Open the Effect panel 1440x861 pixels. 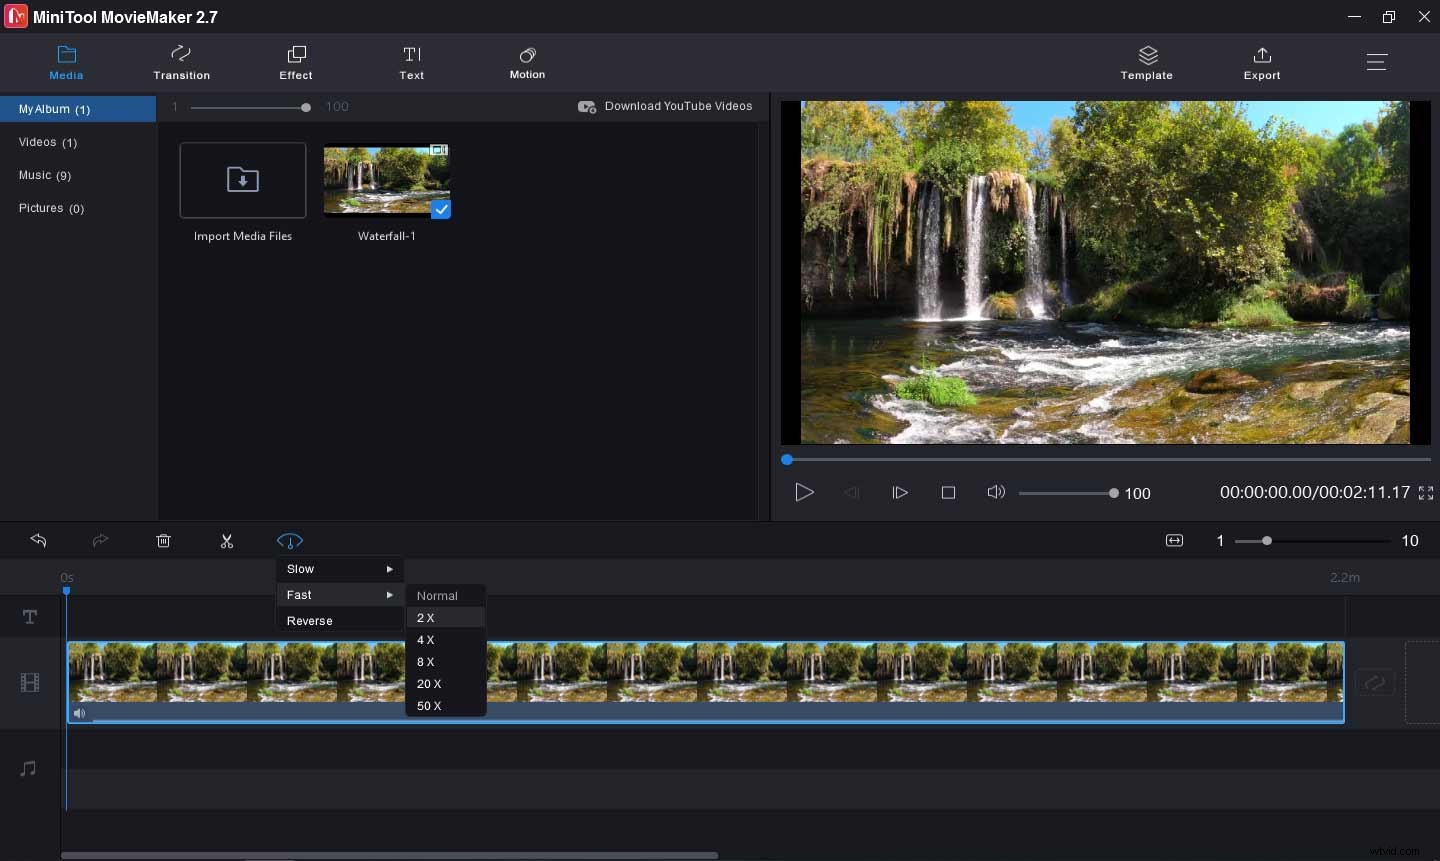coord(295,62)
